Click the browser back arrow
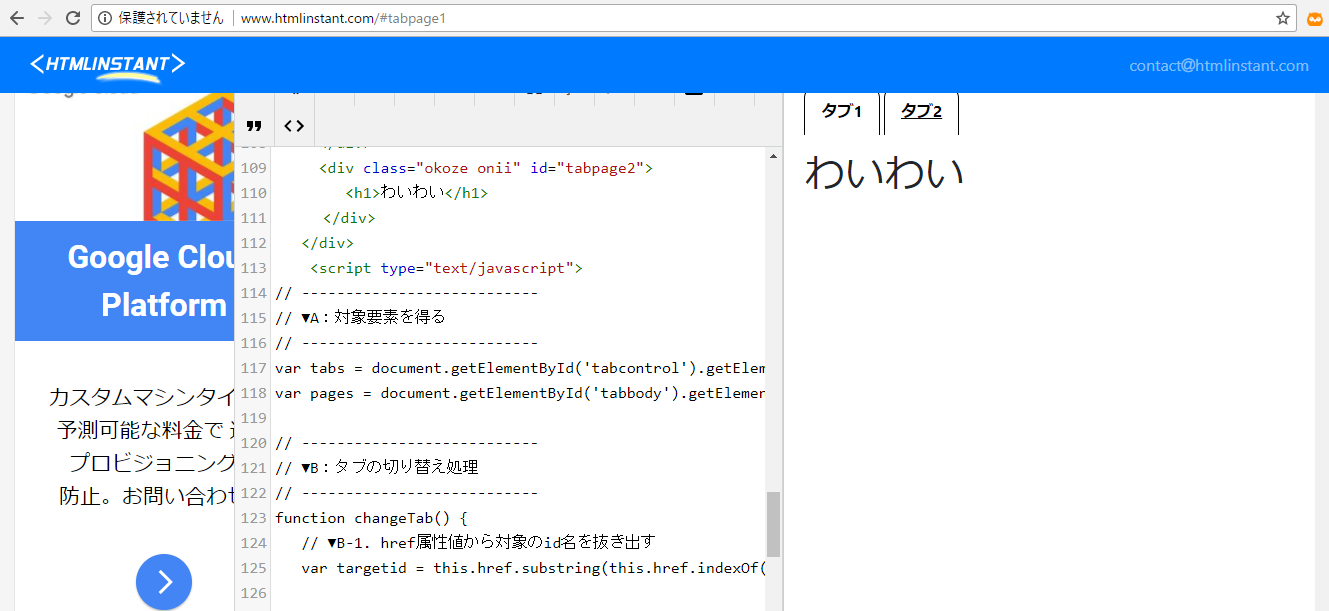 (x=17, y=18)
